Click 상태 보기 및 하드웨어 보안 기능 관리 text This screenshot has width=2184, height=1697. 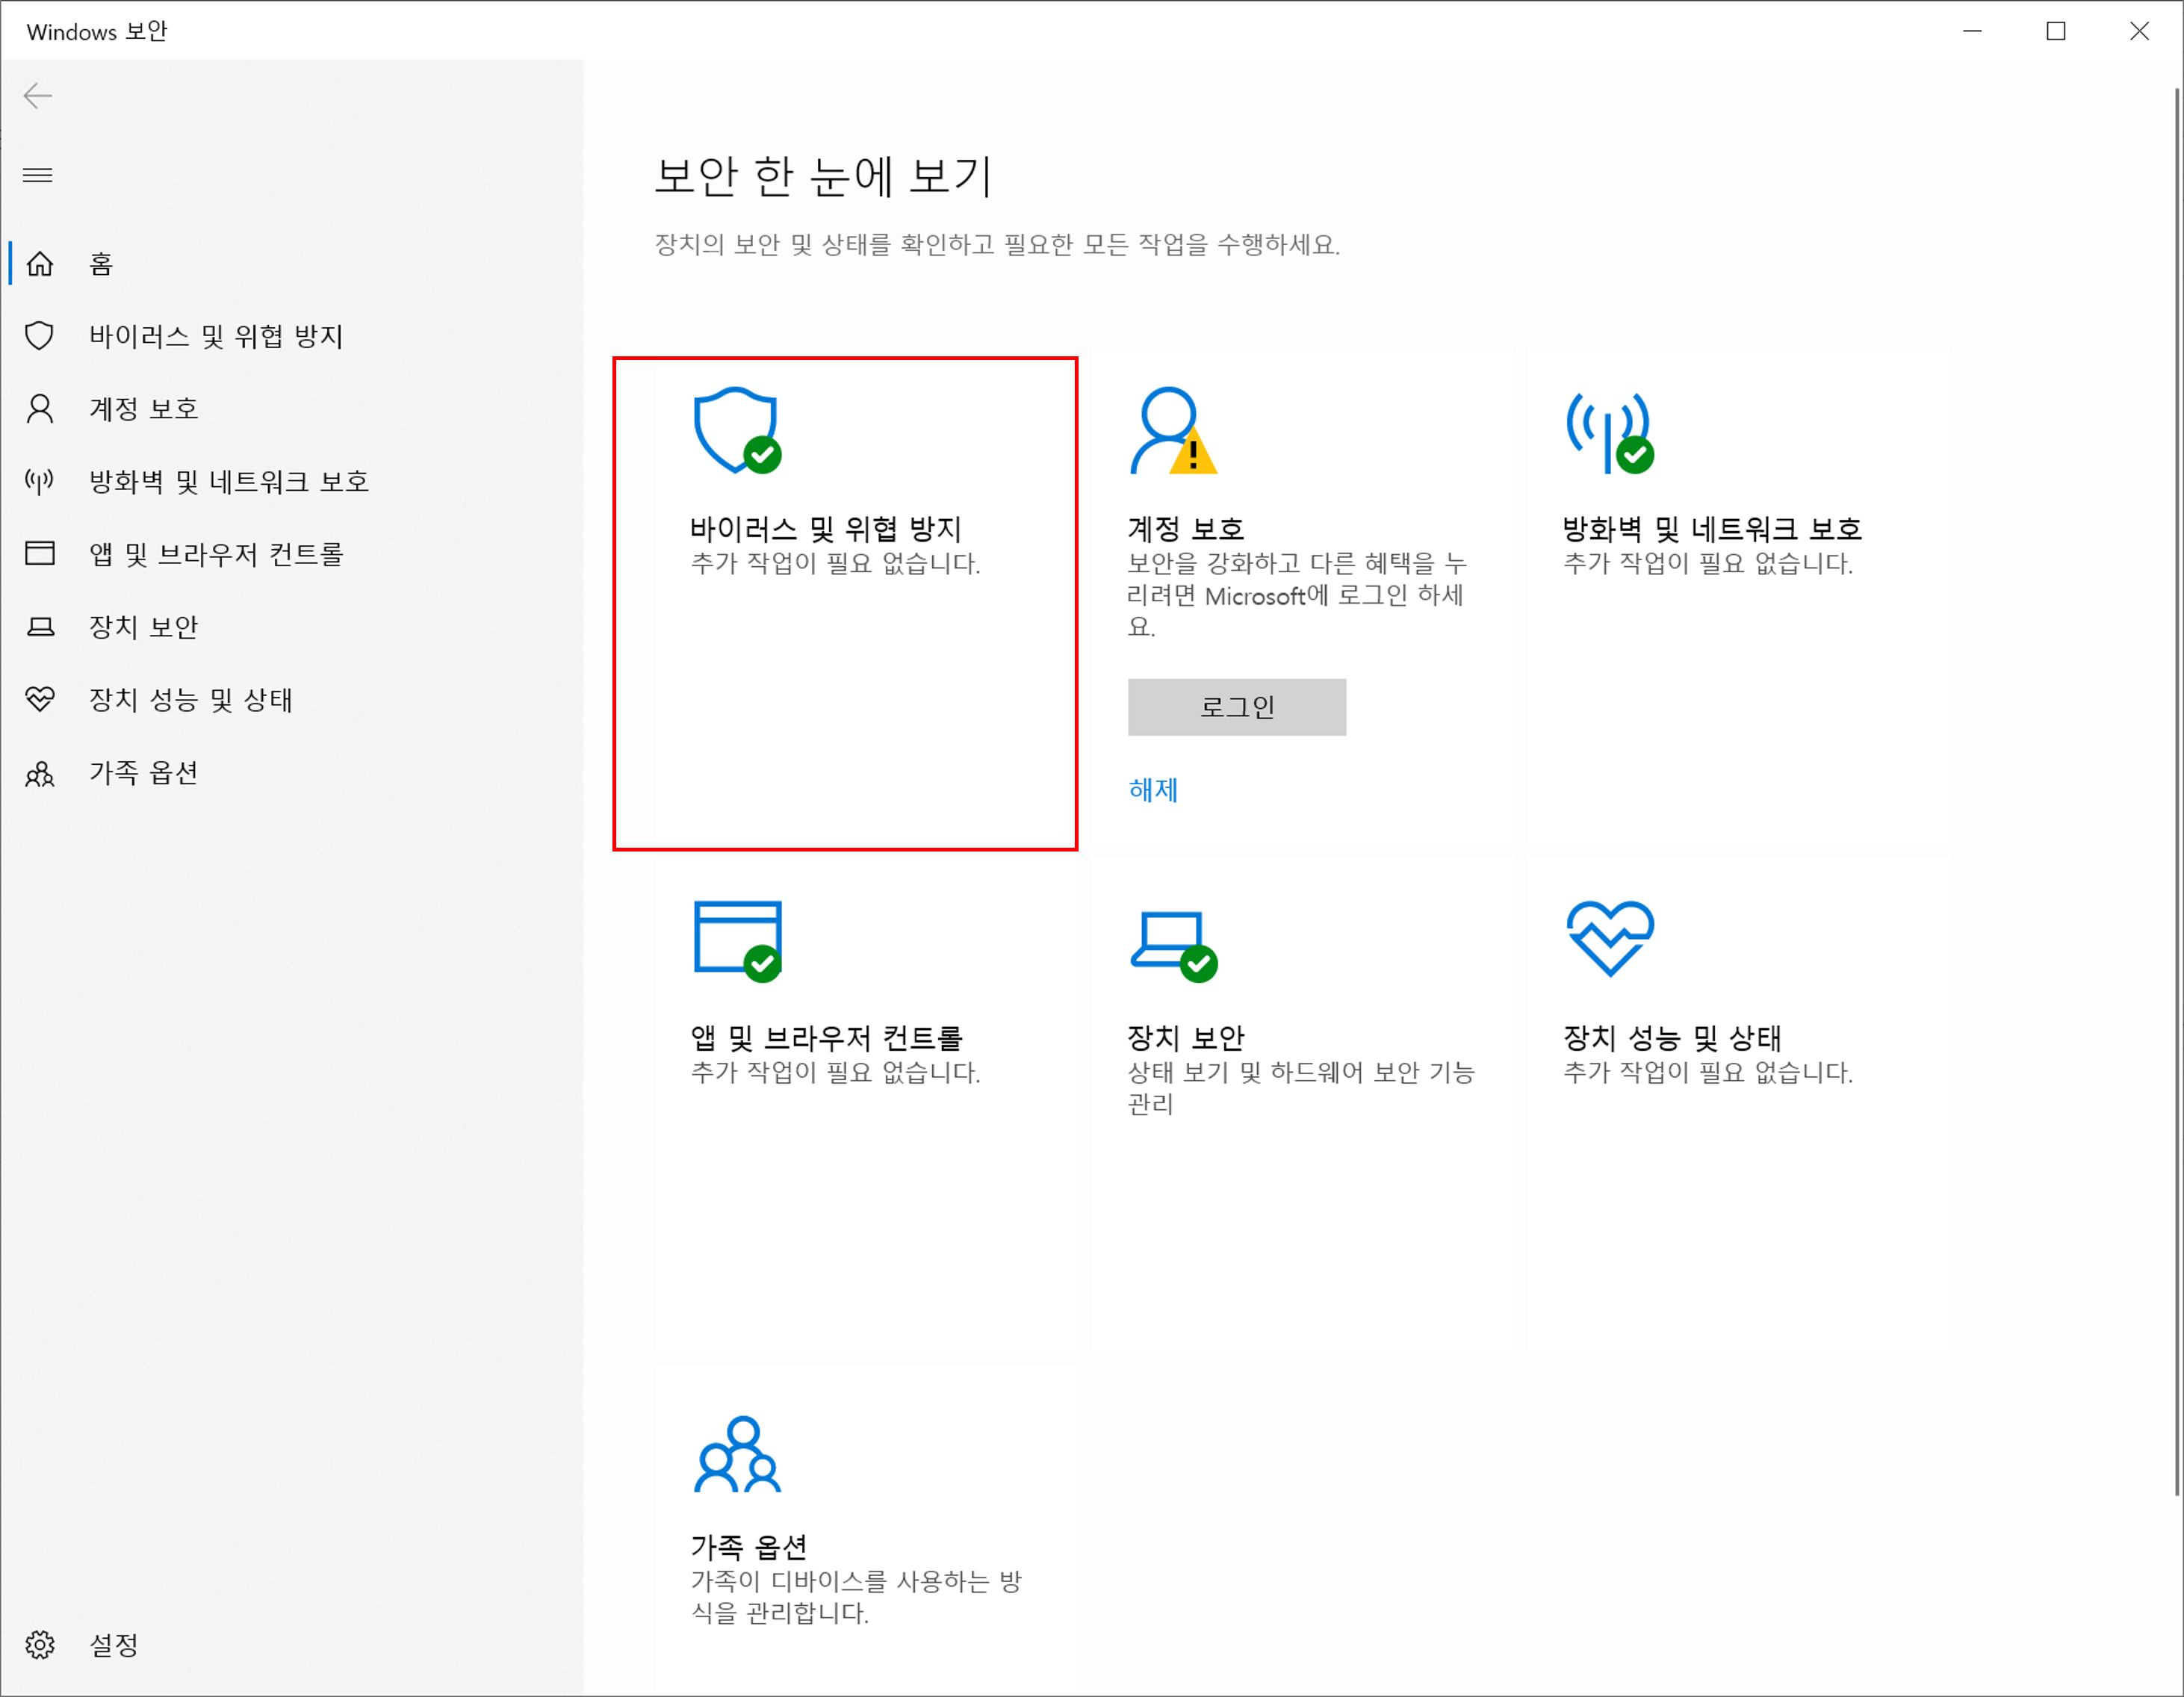click(x=1301, y=1088)
